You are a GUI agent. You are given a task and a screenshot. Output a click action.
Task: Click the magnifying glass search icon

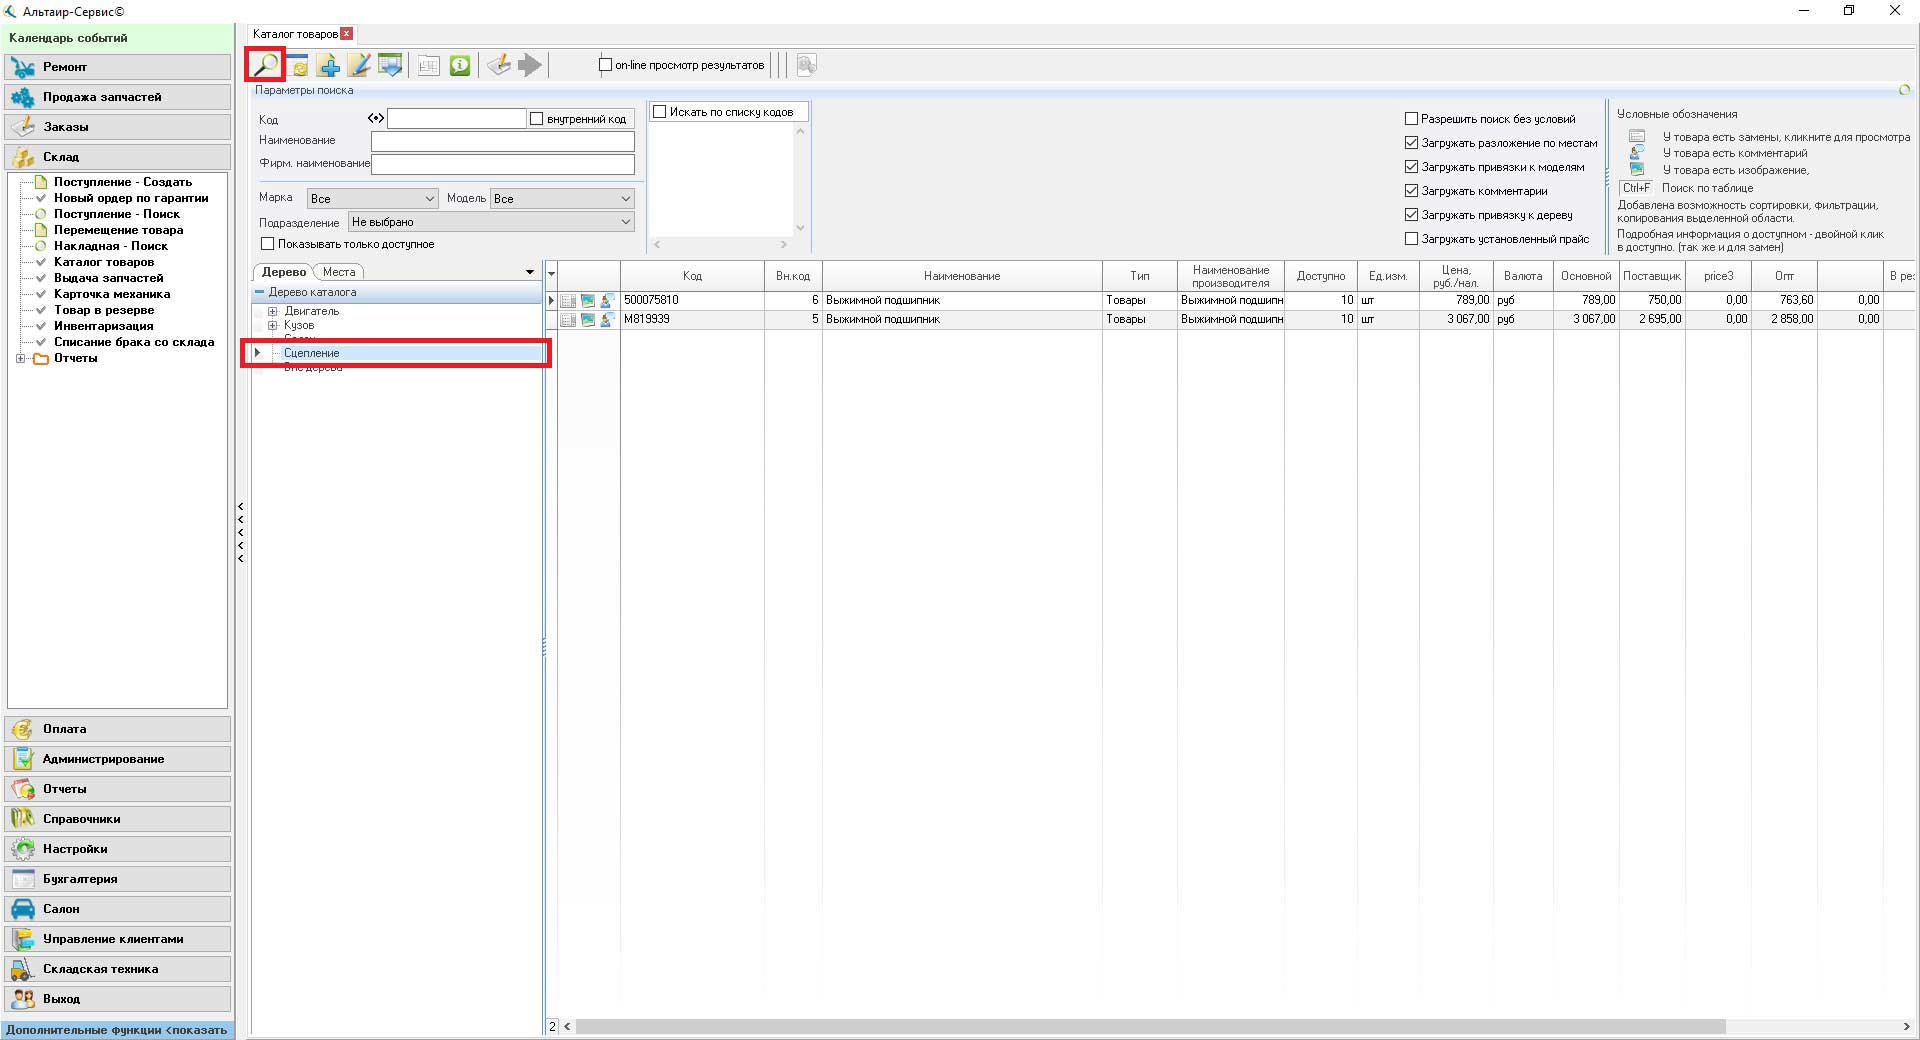[x=265, y=65]
